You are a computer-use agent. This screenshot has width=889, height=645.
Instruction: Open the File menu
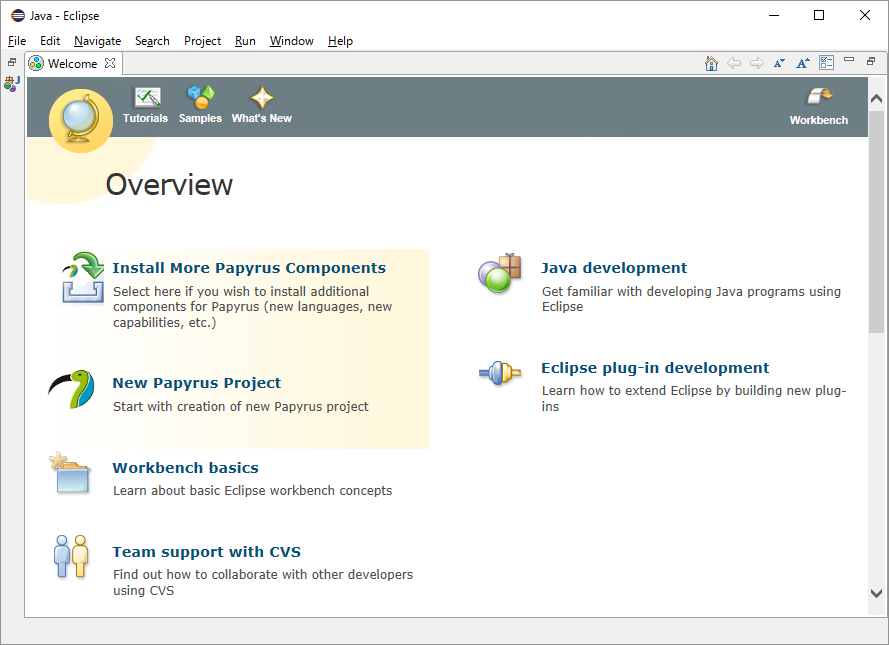tap(17, 41)
